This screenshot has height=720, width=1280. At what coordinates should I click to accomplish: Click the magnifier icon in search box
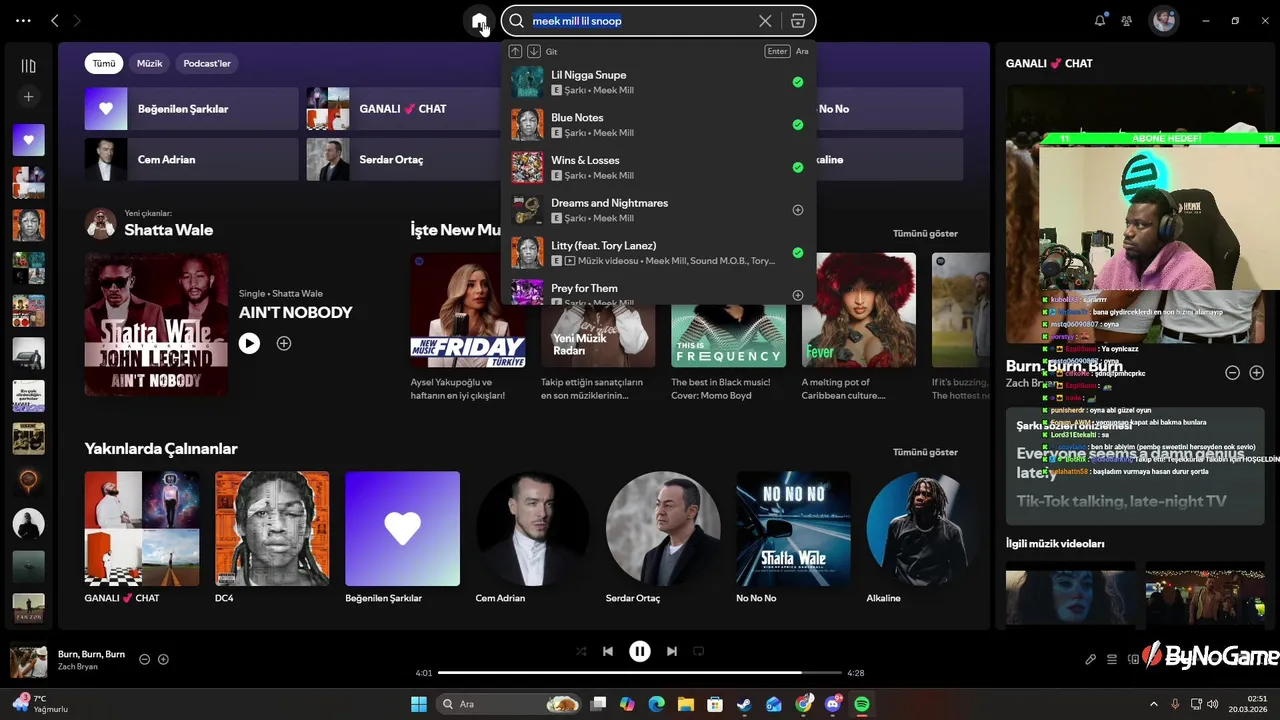click(x=516, y=21)
